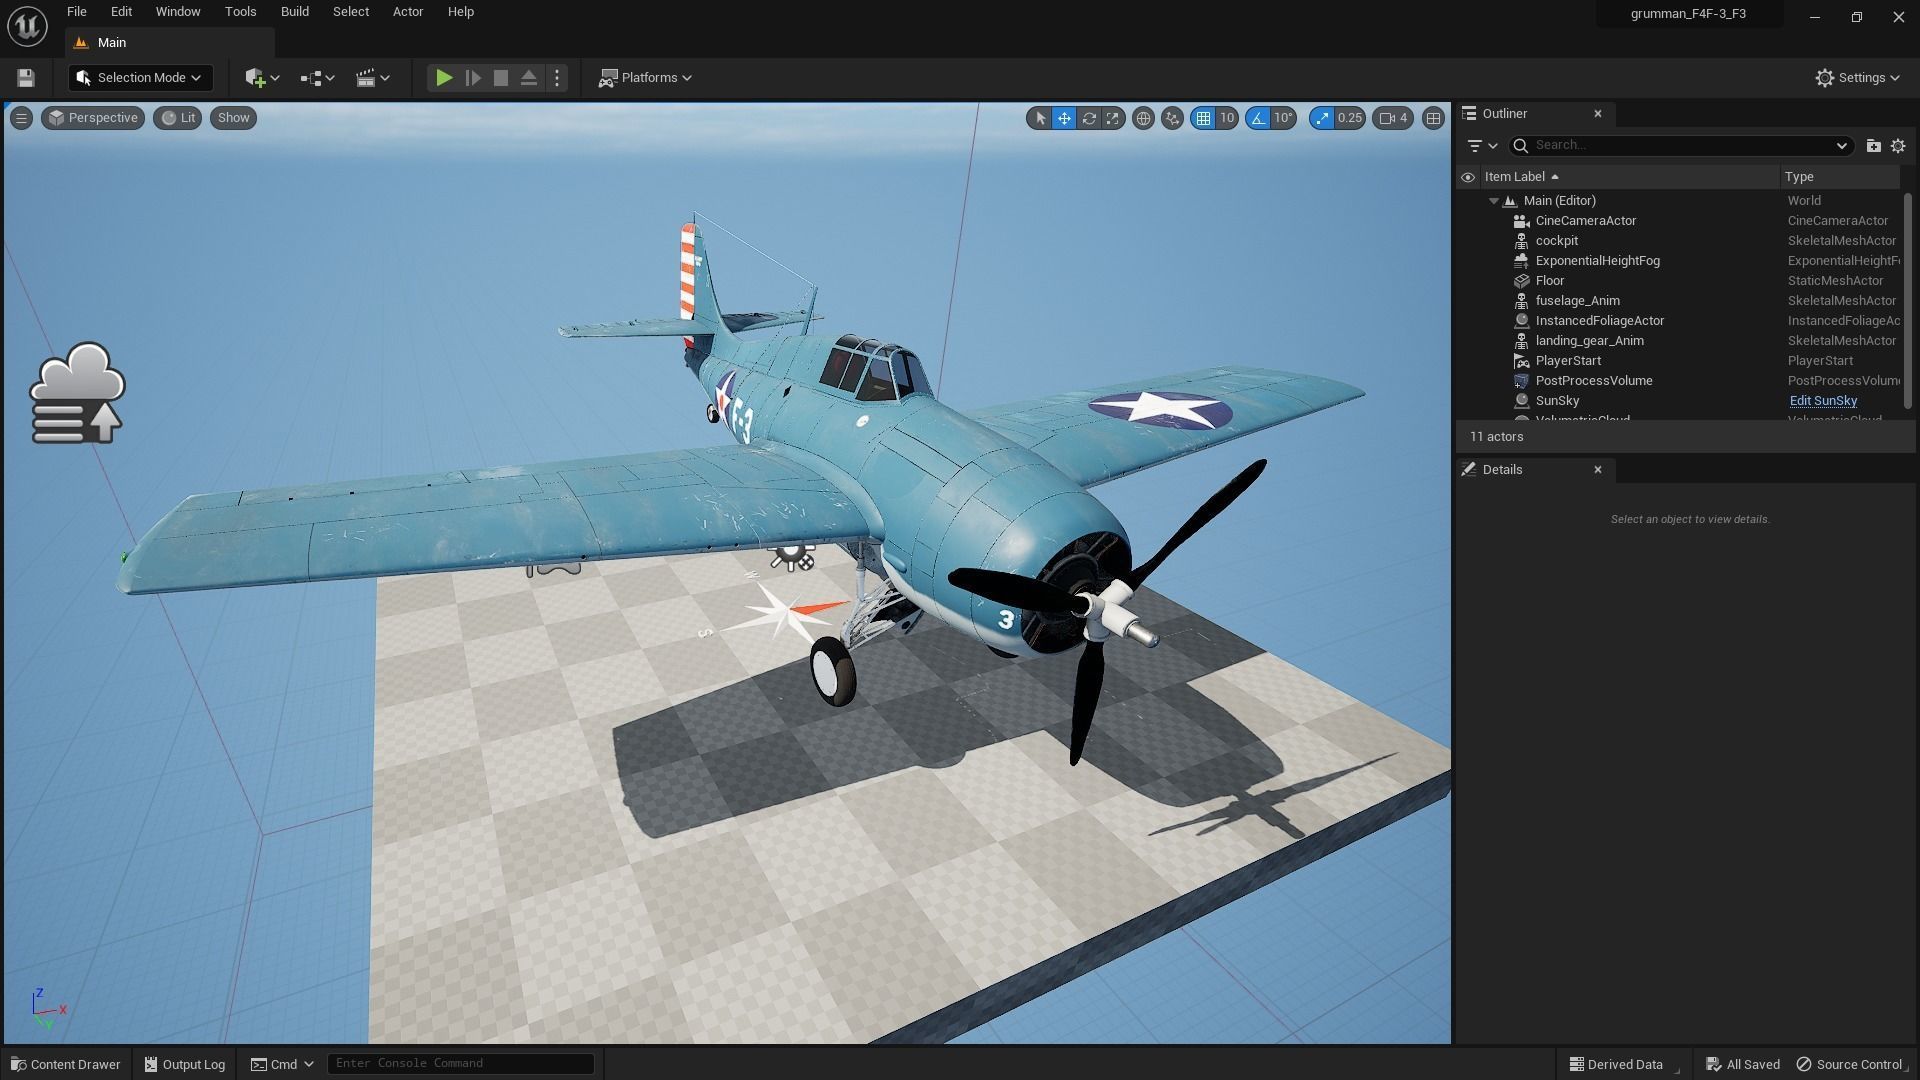Activate the scale gizmo tool
This screenshot has width=1920, height=1080.
click(x=1112, y=118)
